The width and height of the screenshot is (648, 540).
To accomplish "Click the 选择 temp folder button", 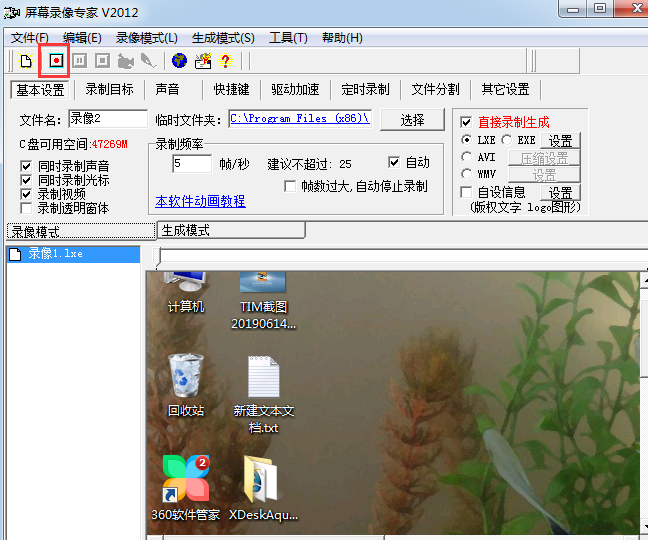I will pos(412,120).
